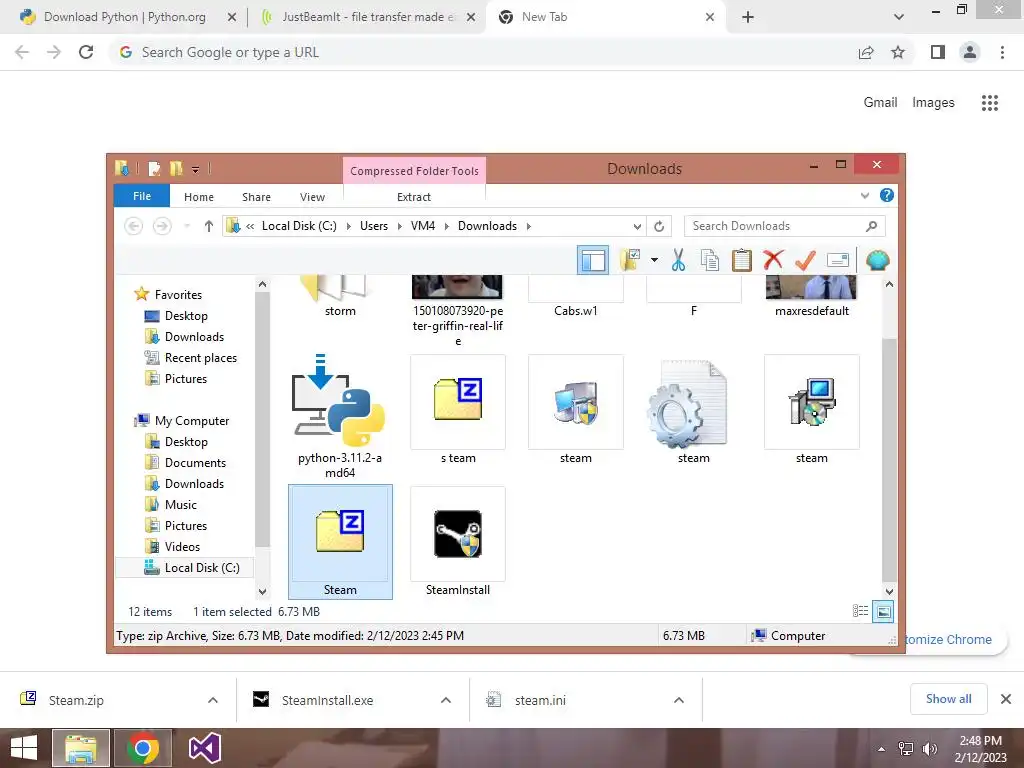Click Show all downloads button
Image resolution: width=1024 pixels, height=768 pixels.
point(948,699)
